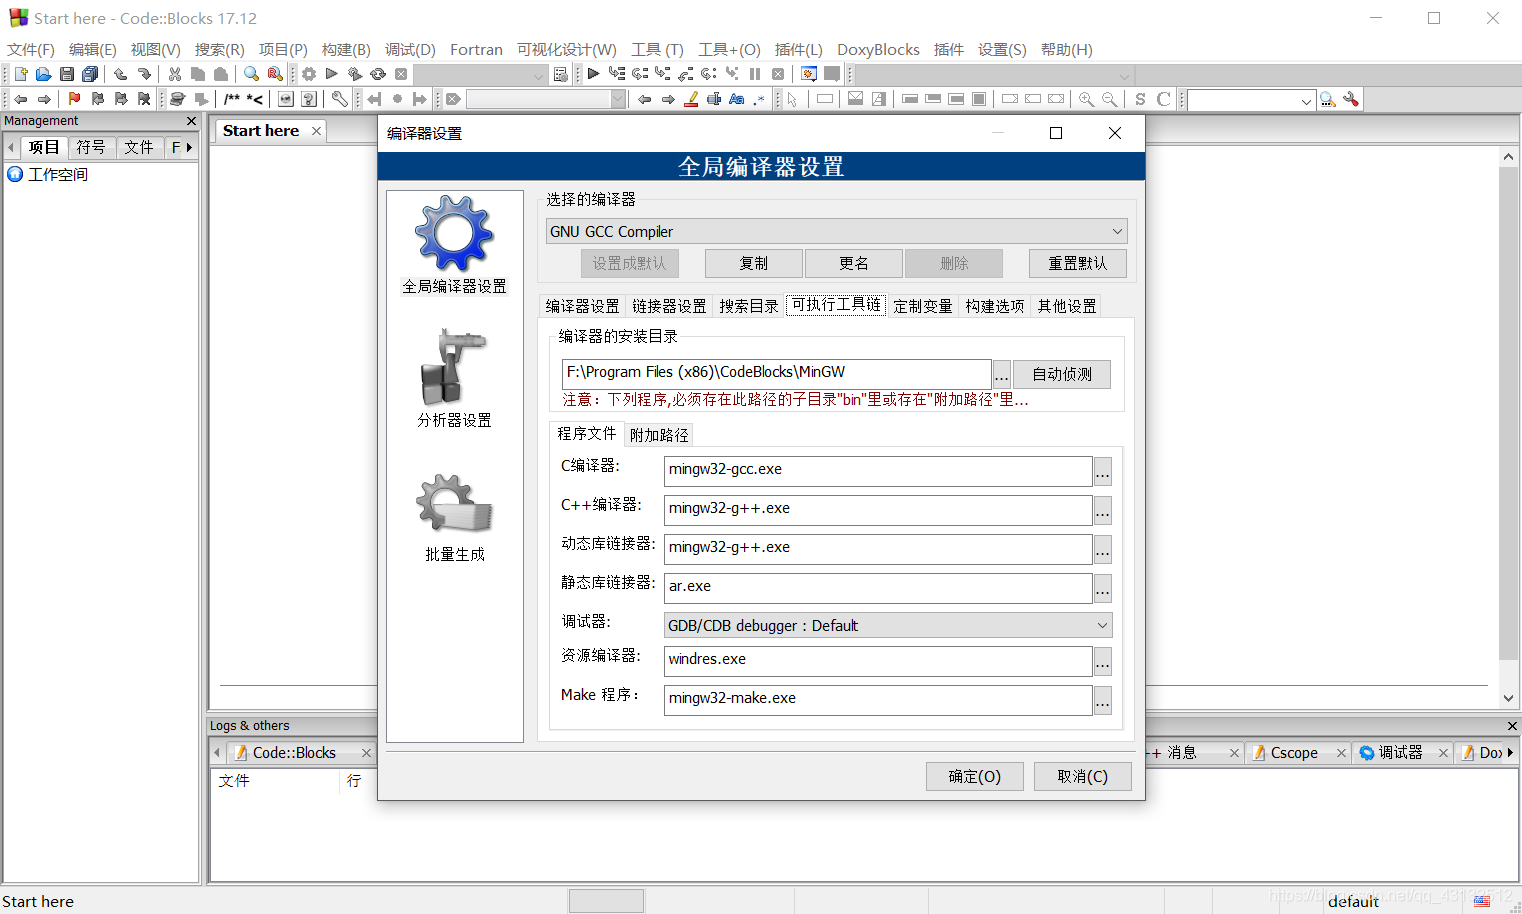
Task: Click the zoom out magnifier icon
Action: point(1109,99)
